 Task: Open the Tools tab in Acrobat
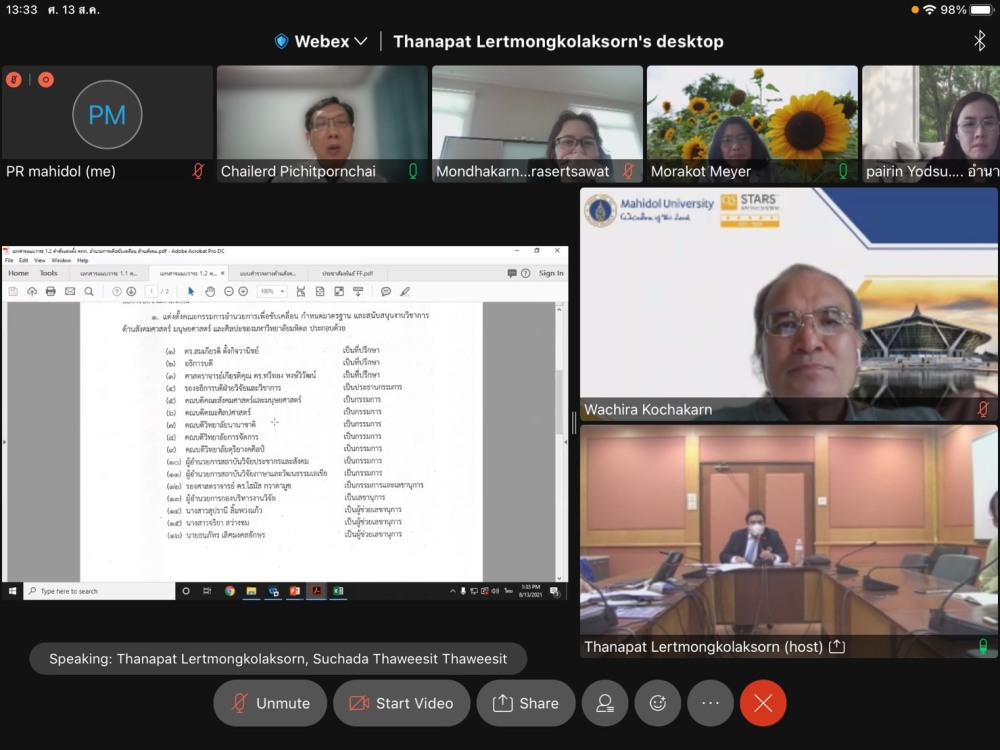[48, 273]
